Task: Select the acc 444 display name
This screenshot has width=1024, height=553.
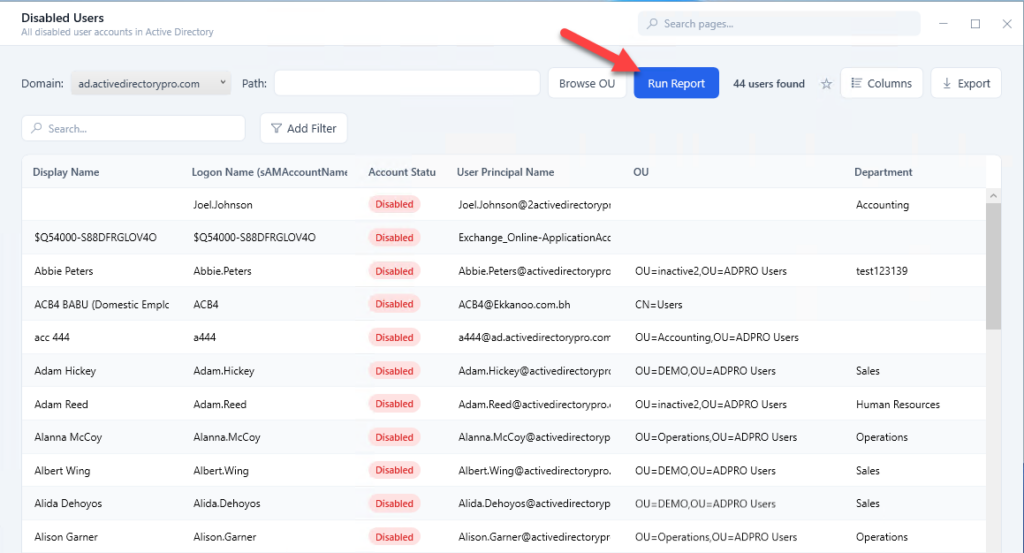Action: pos(52,338)
